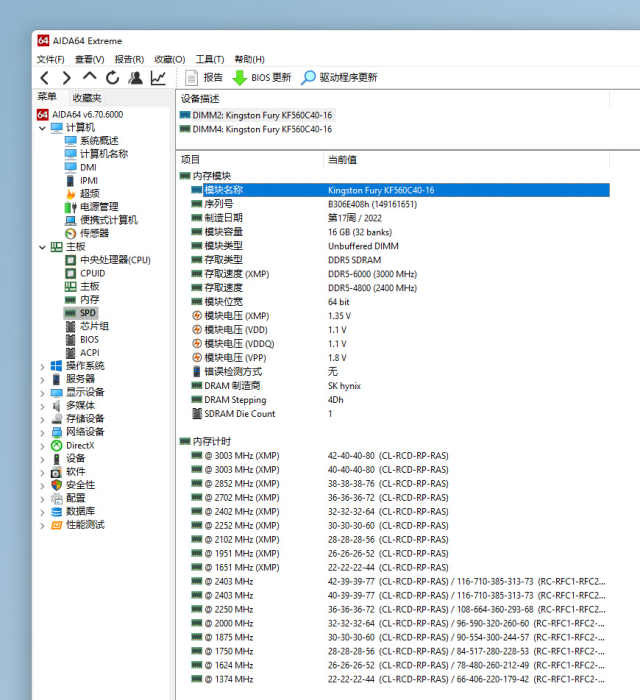
Task: Select the 电源管理 icon item
Action: (71, 207)
